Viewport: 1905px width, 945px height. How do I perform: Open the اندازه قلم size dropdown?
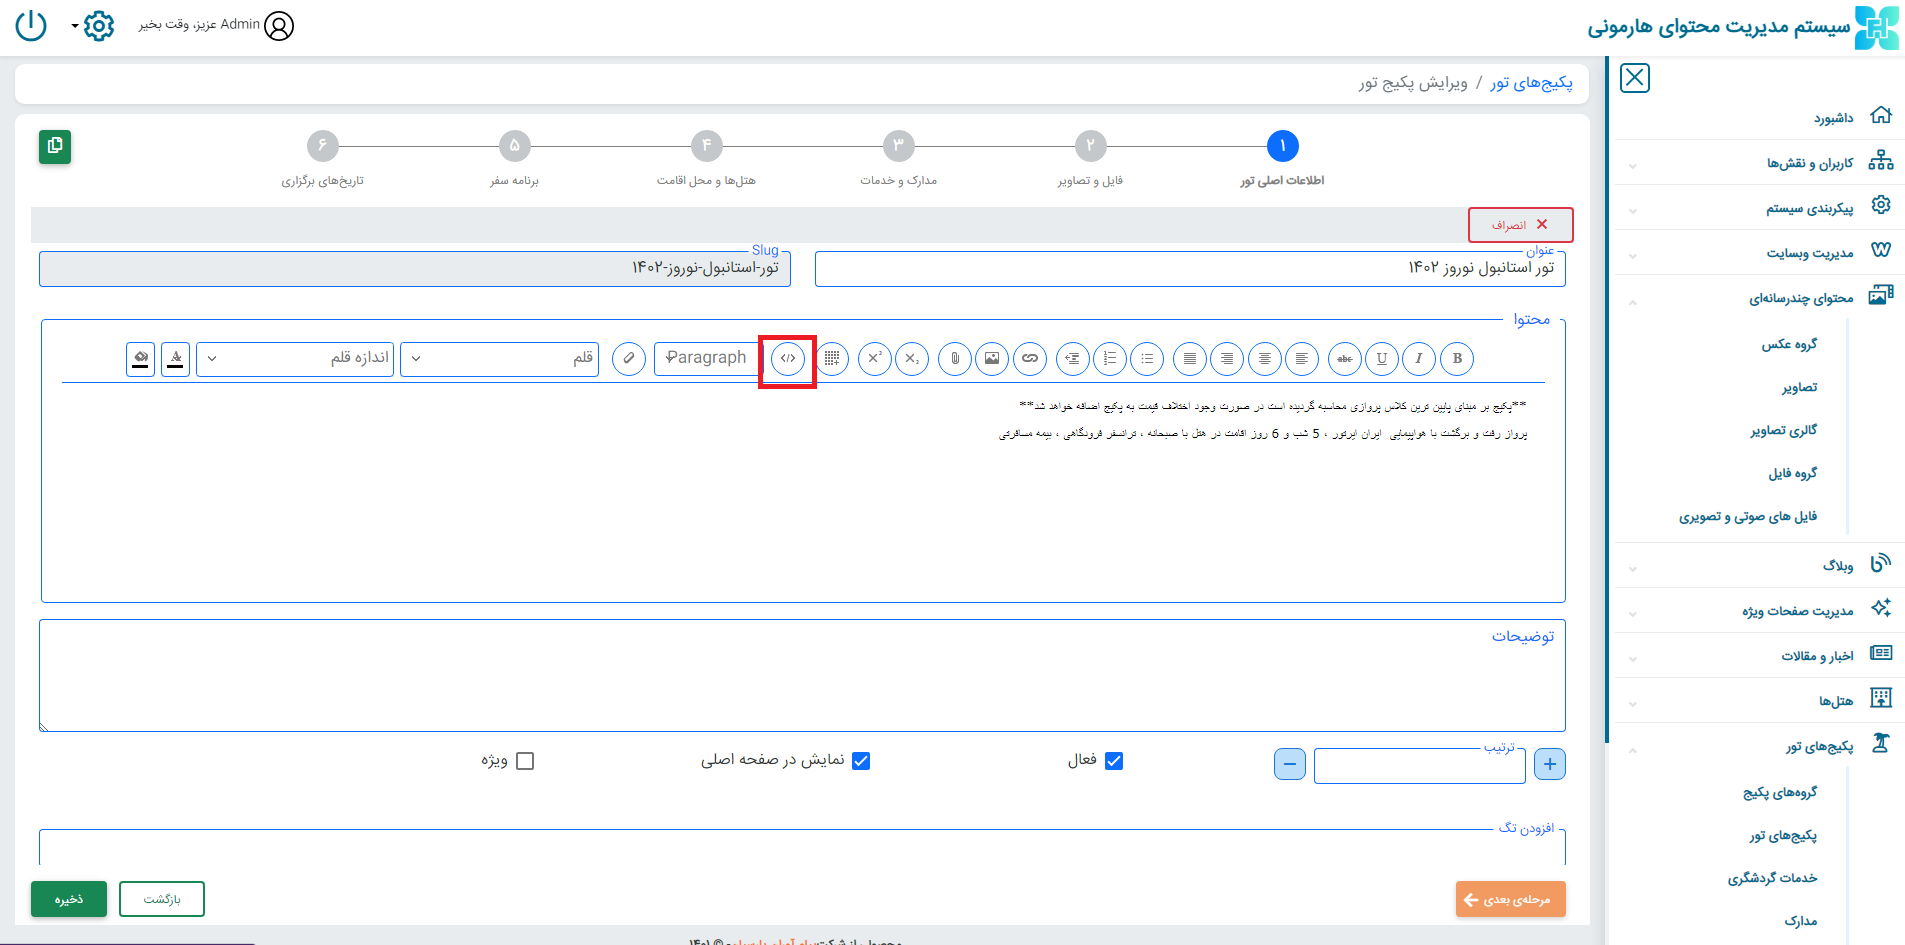pos(295,358)
